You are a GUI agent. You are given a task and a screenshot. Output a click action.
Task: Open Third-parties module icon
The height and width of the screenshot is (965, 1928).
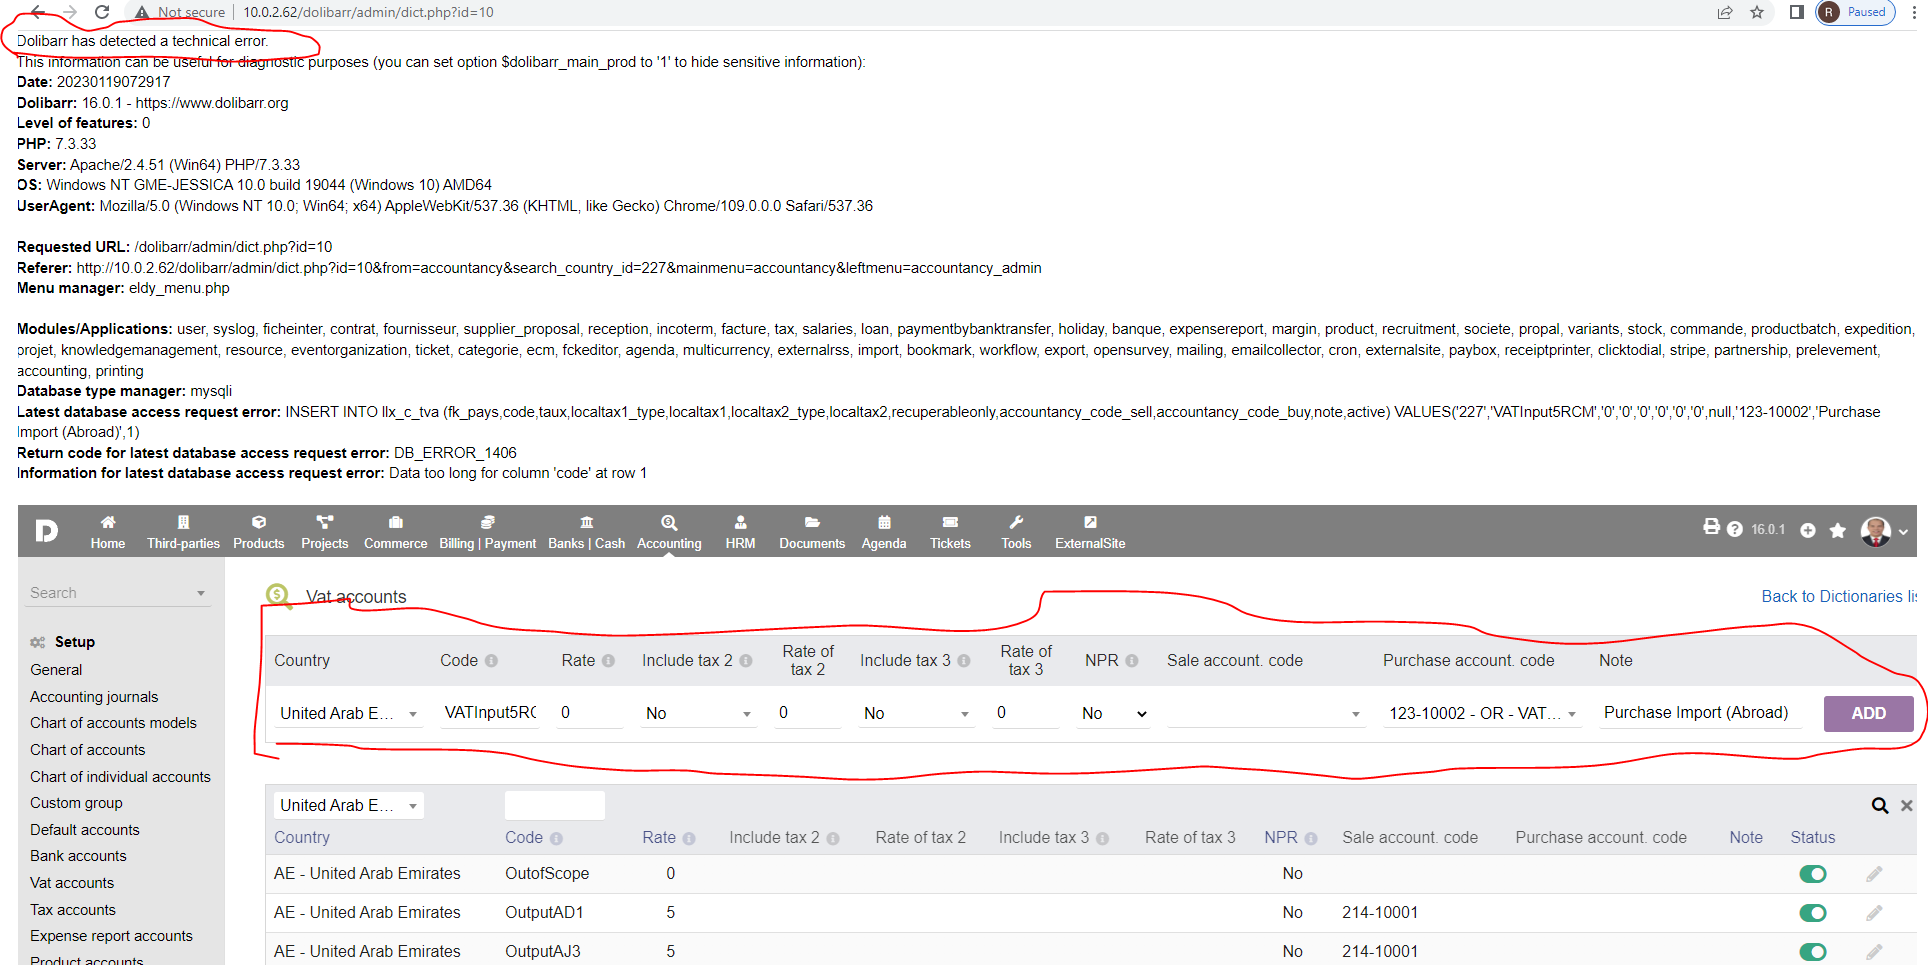click(x=183, y=522)
